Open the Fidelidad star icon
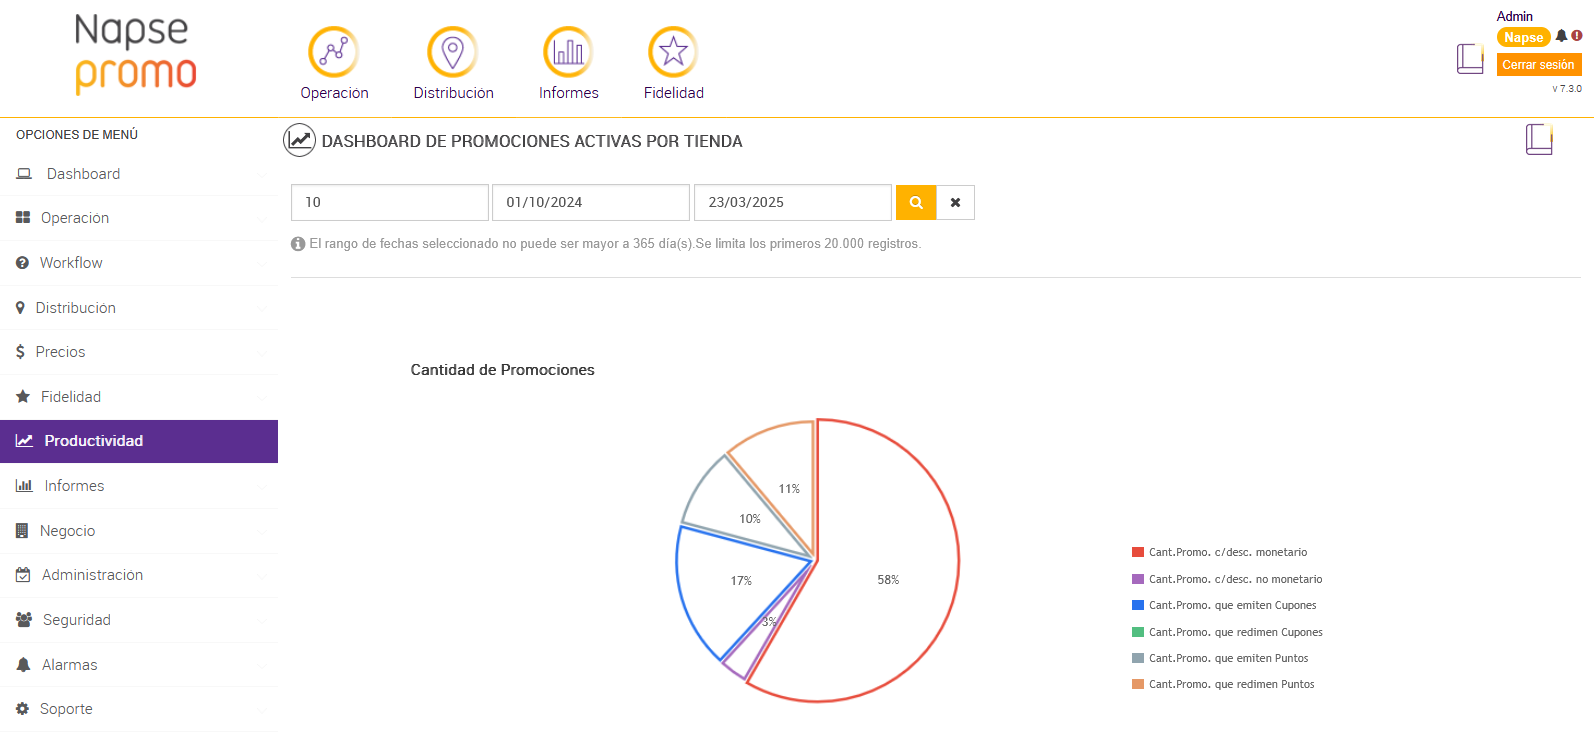Viewport: 1594px width, 739px height. pyautogui.click(x=673, y=52)
